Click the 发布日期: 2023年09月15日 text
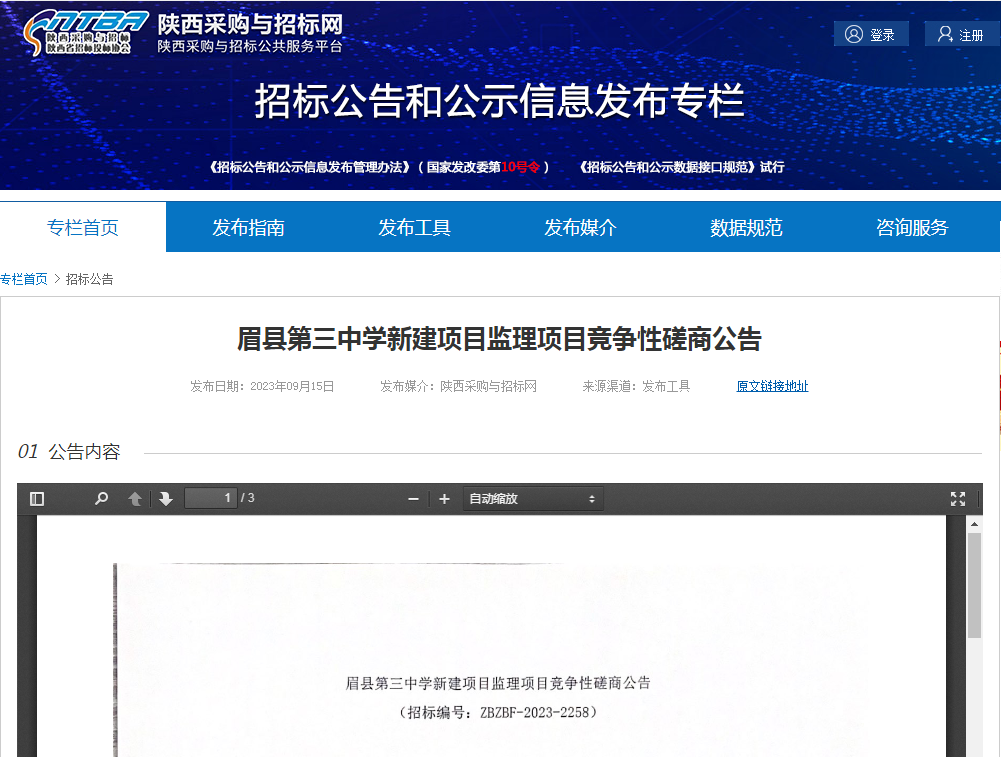 coord(262,386)
